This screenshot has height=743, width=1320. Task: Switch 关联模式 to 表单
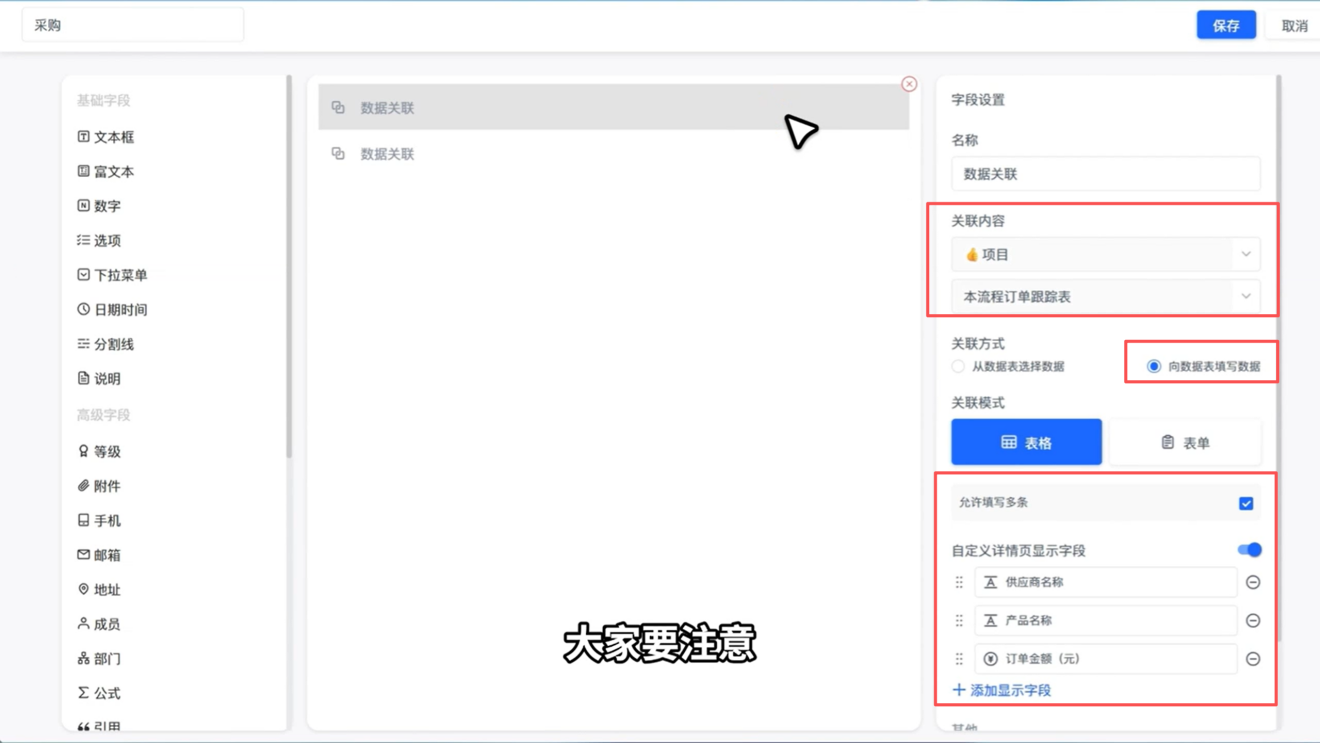pyautogui.click(x=1185, y=442)
